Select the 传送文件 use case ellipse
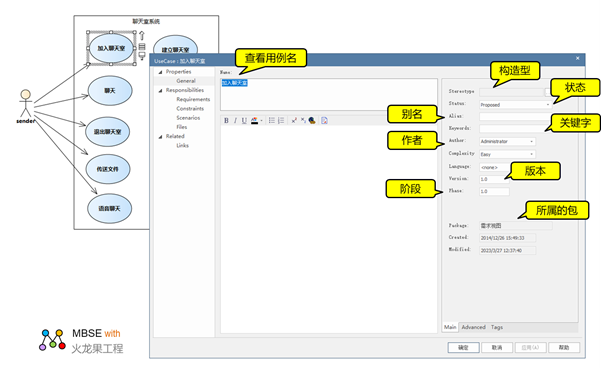This screenshot has height=368, width=601. [108, 169]
